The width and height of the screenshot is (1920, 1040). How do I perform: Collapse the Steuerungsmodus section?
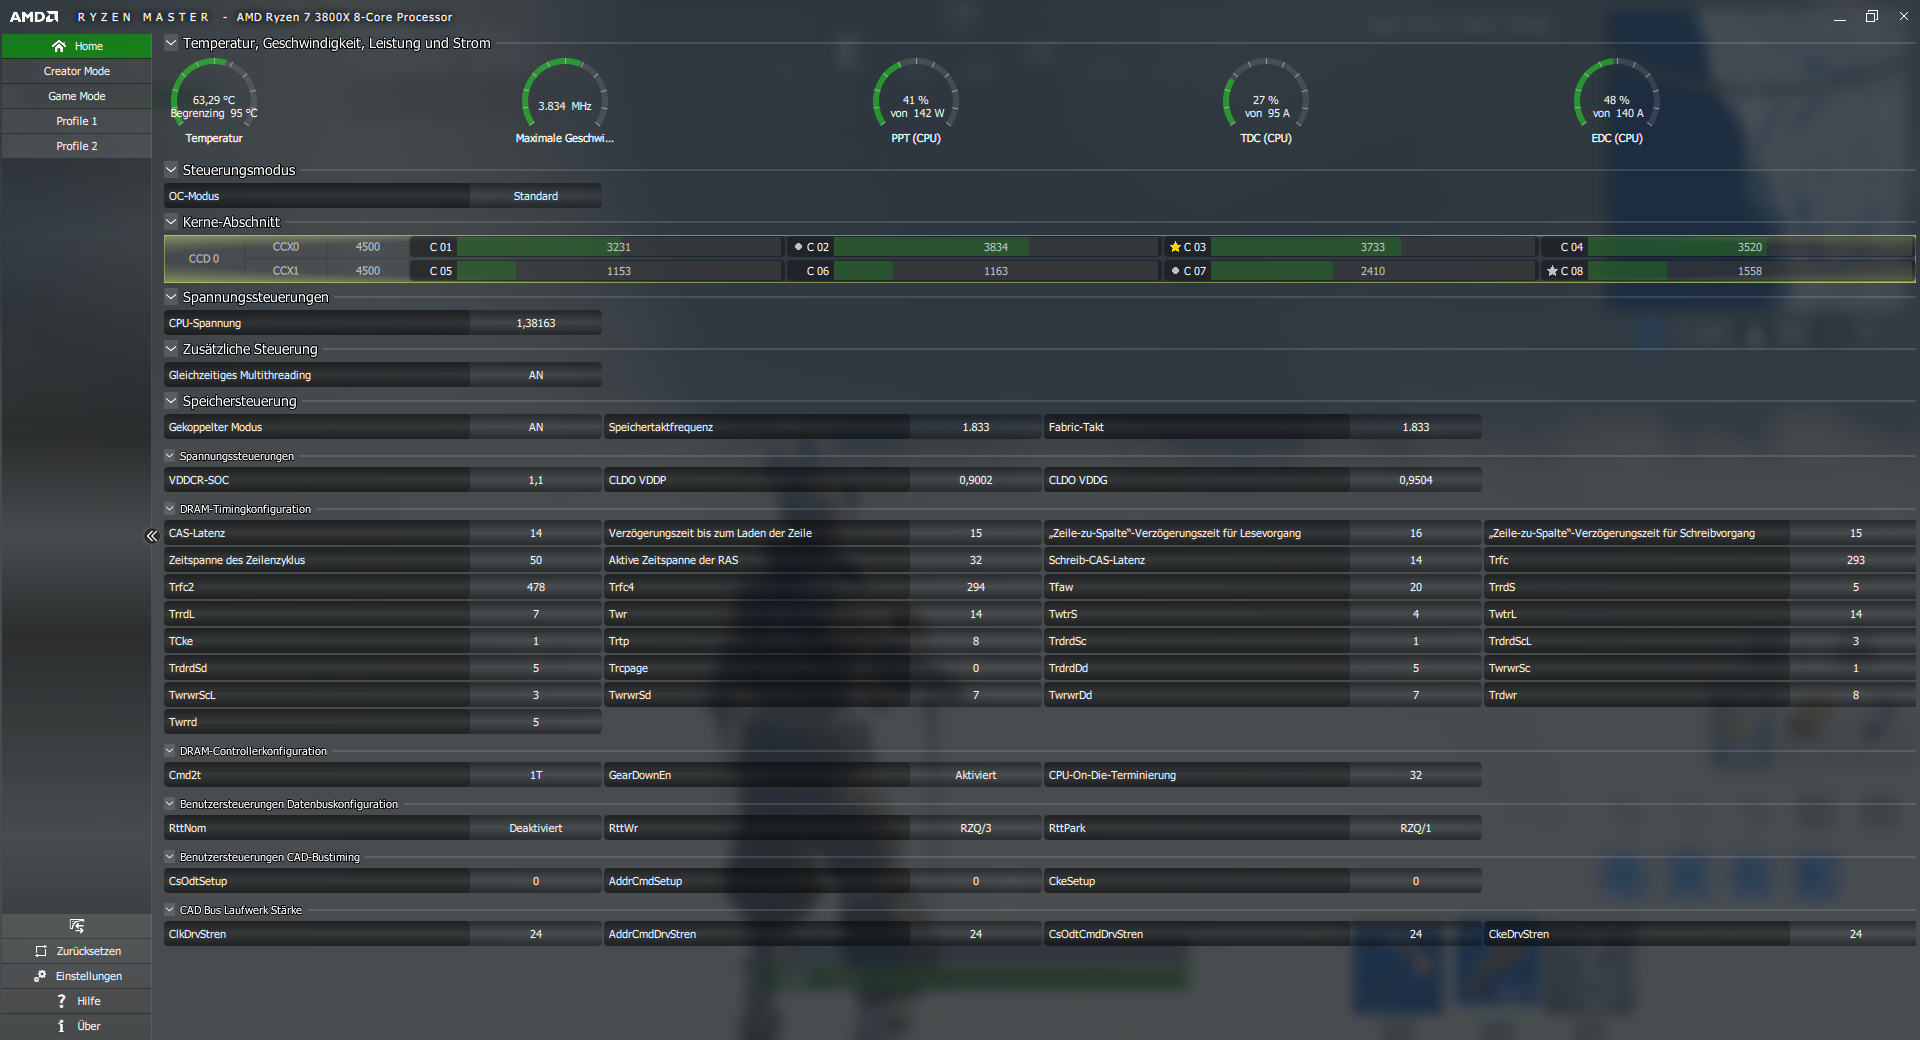171,170
